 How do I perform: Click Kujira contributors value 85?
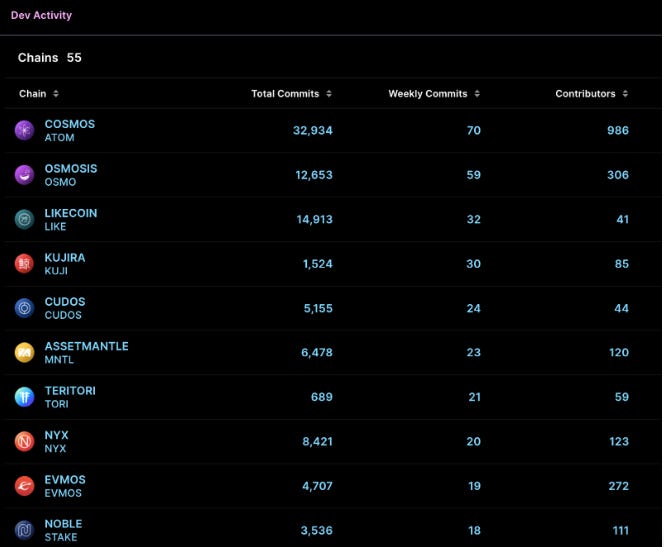(x=622, y=264)
